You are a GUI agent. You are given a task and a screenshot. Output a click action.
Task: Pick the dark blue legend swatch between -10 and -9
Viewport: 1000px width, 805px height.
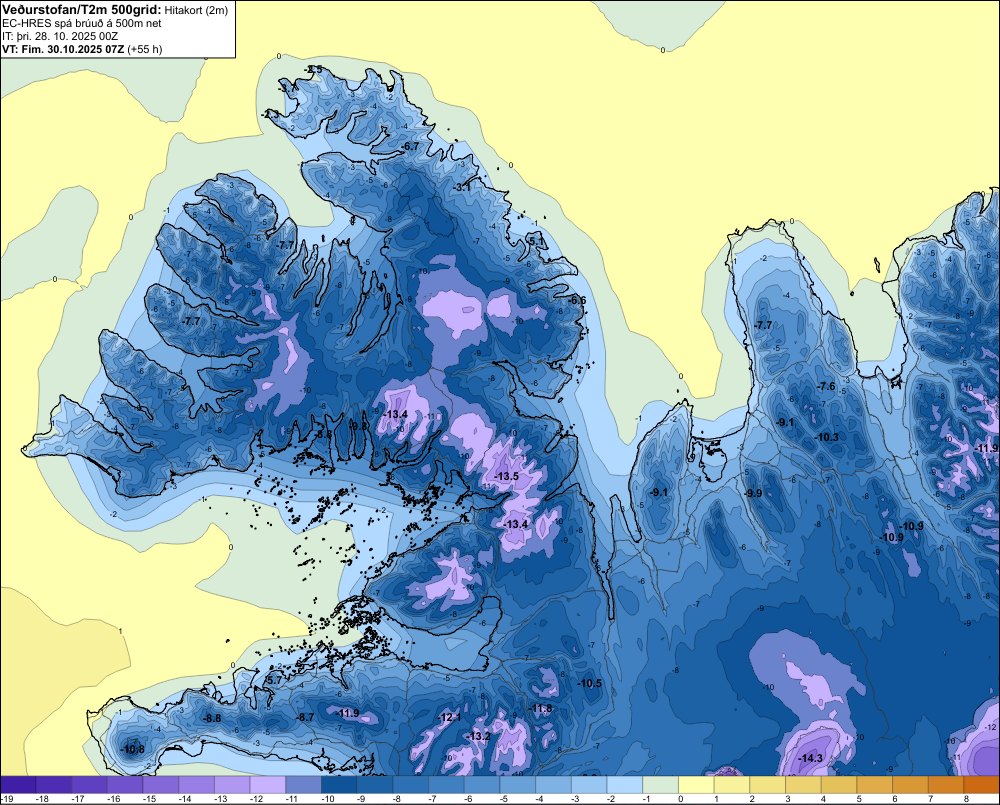pos(339,785)
